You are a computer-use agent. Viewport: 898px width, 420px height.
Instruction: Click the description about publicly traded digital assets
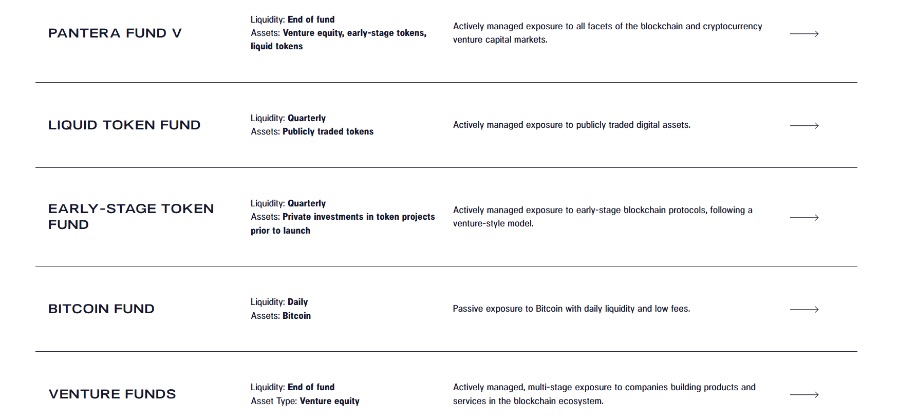(x=571, y=125)
